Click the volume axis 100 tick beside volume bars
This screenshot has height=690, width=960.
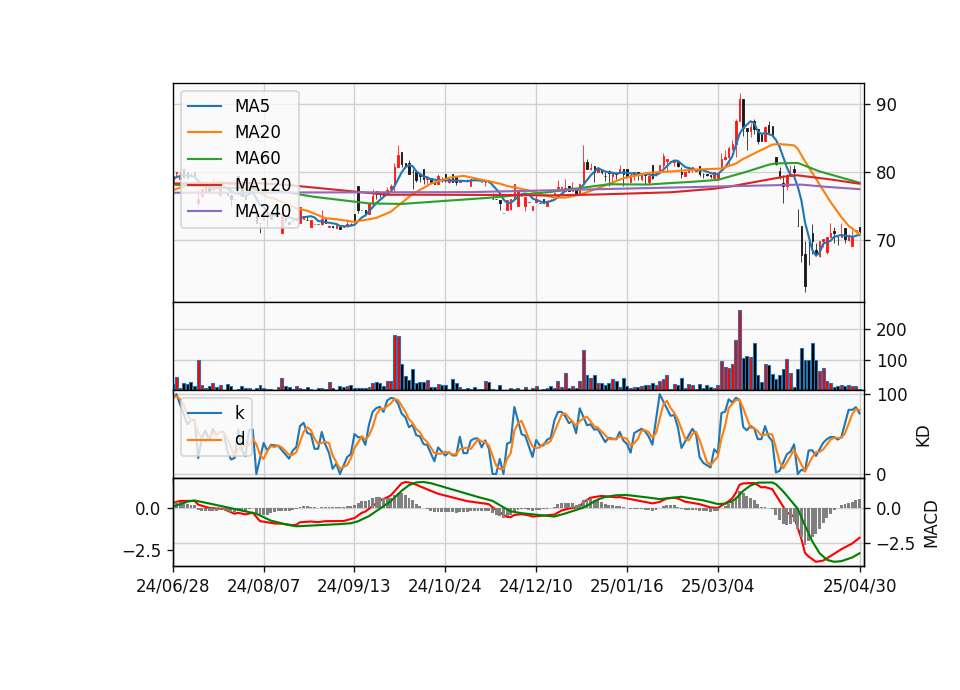(891, 361)
